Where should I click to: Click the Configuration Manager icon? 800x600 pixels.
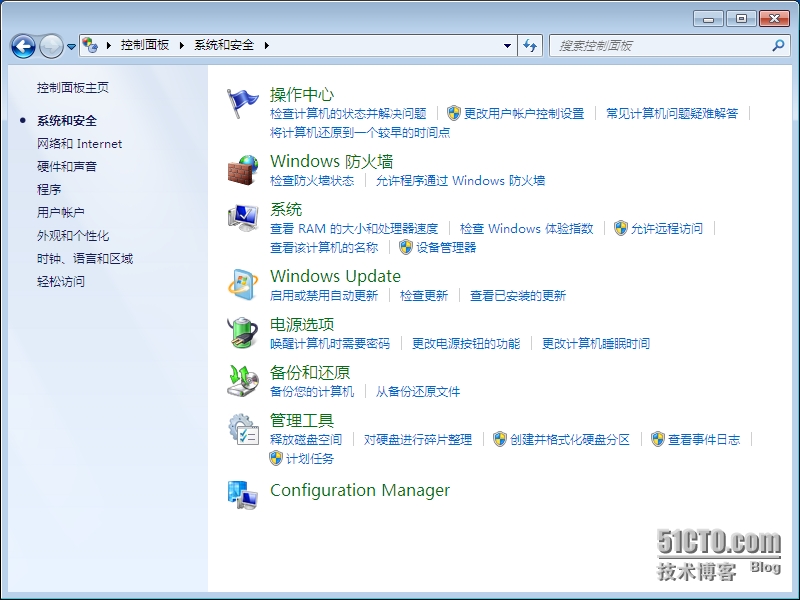click(x=243, y=495)
